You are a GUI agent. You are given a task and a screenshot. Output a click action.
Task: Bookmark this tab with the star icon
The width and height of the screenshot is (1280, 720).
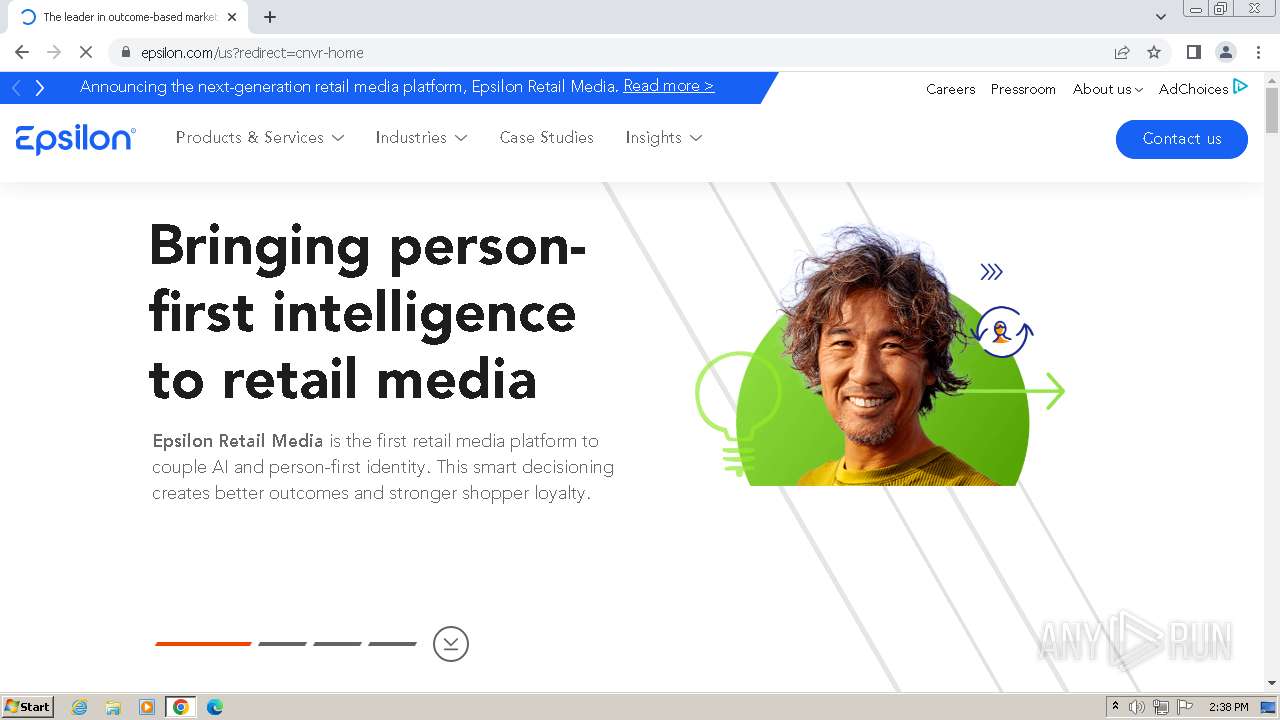[x=1154, y=52]
